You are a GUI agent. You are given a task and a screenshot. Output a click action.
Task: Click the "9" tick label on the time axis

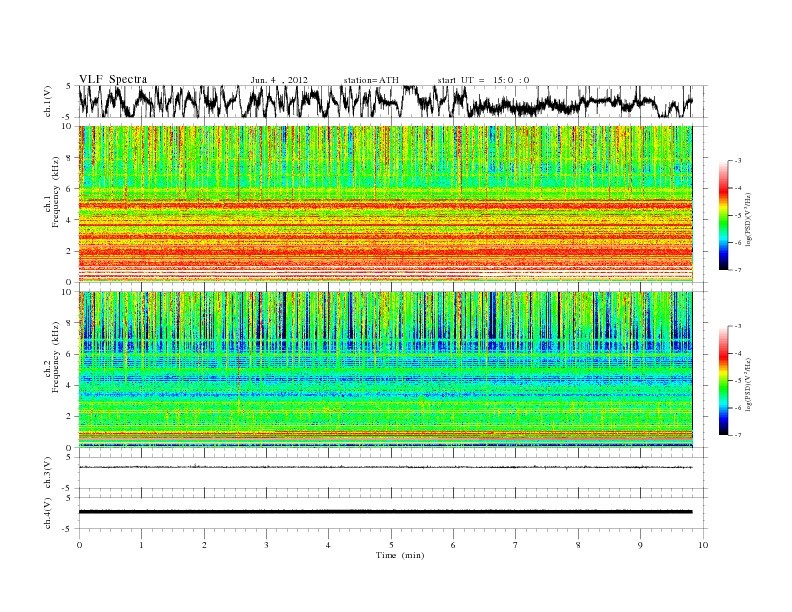(x=640, y=545)
